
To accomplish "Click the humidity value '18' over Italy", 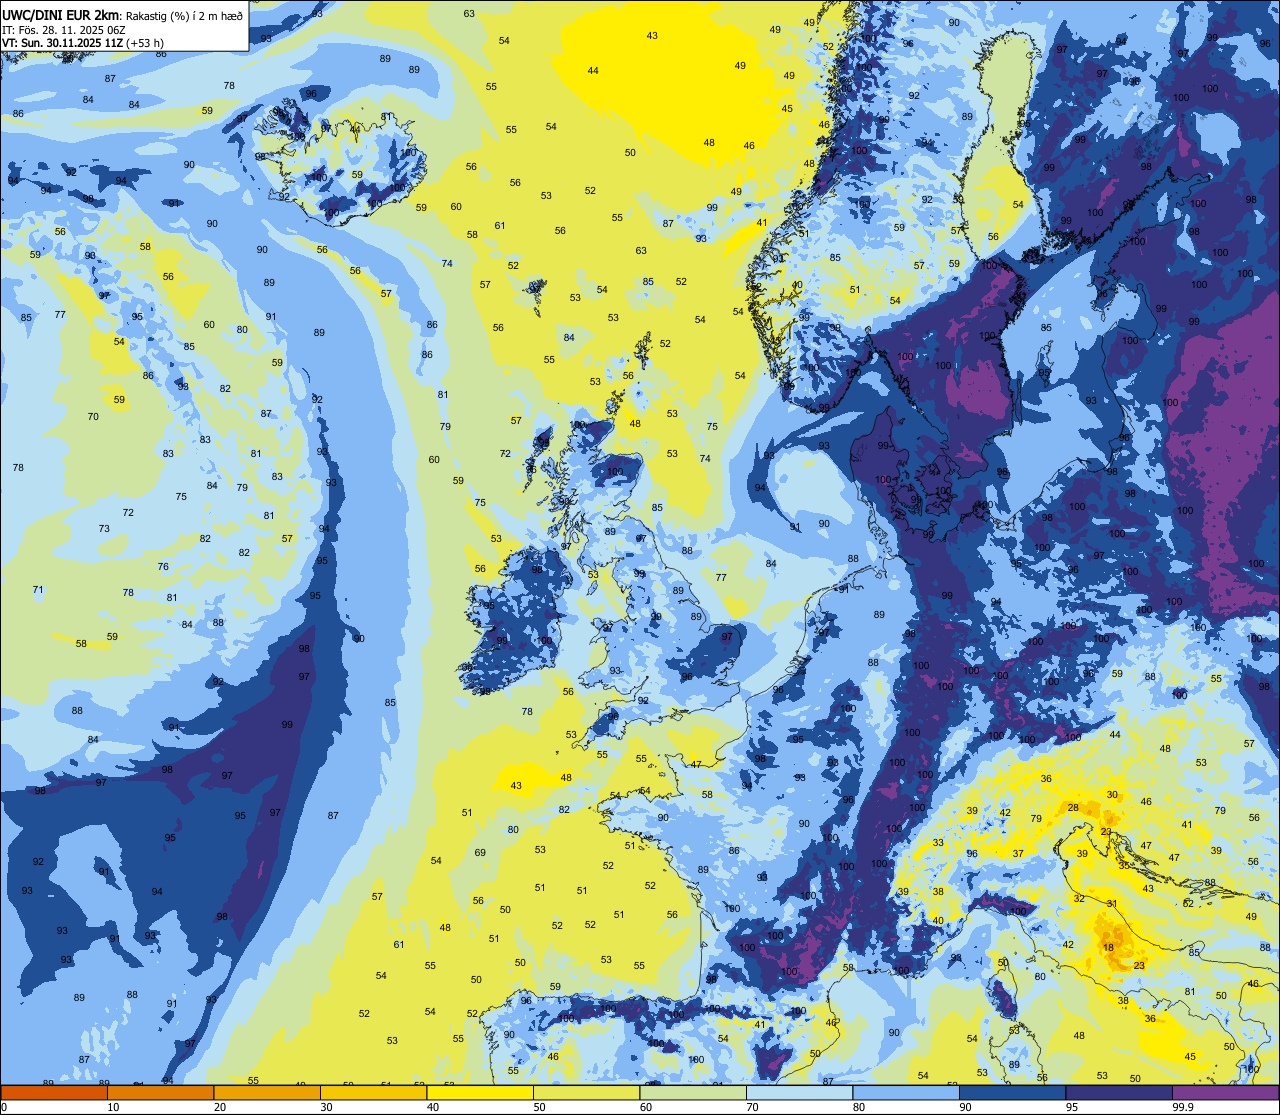I will 1108,947.
